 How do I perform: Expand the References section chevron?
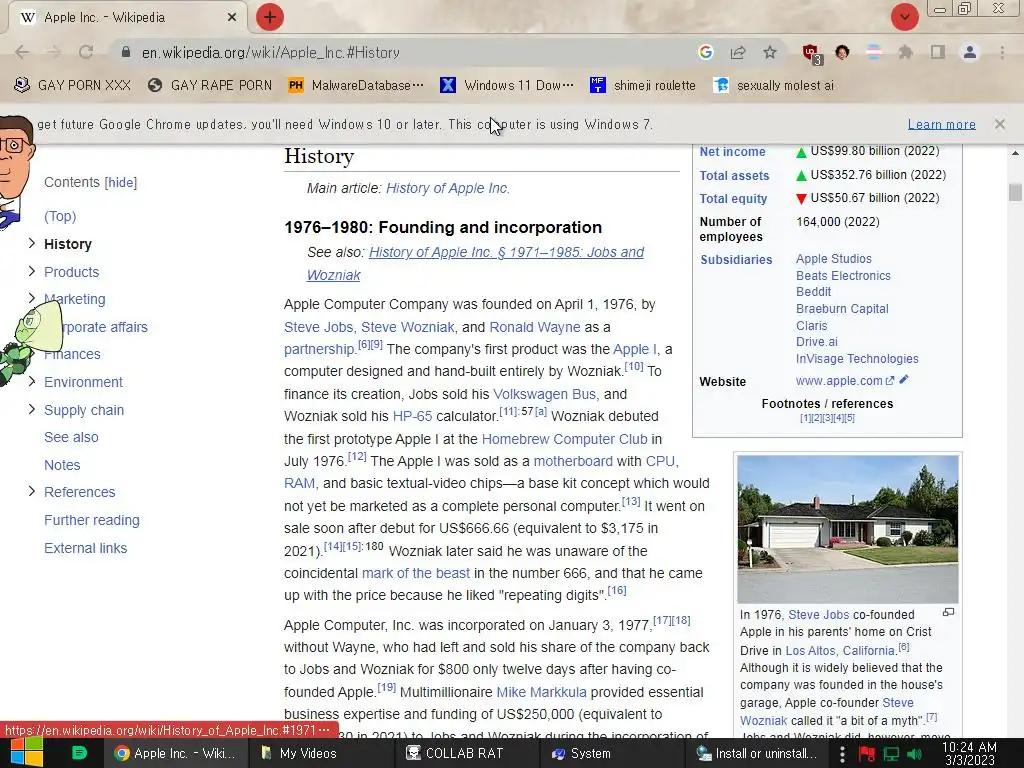point(31,491)
